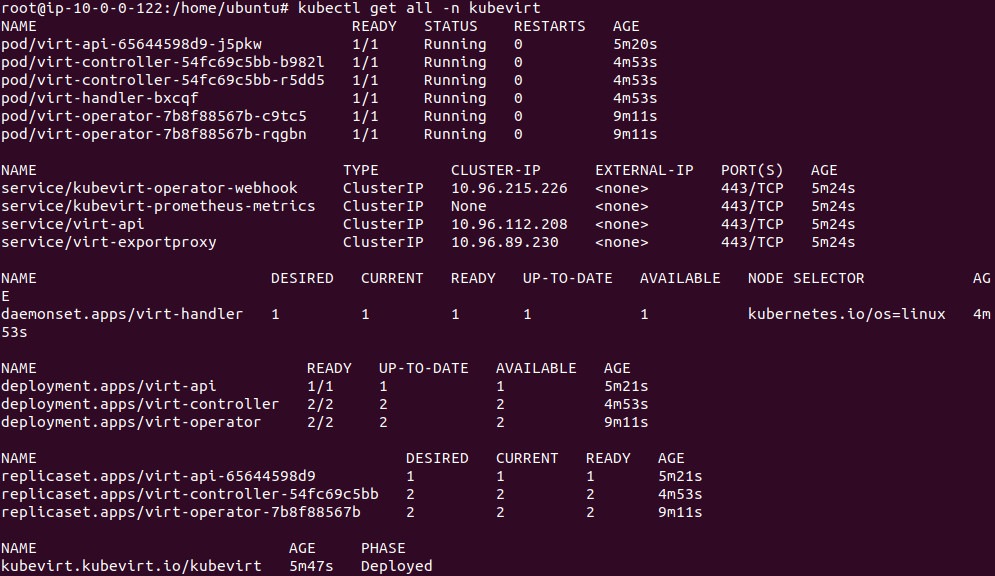This screenshot has height=576, width=995.
Task: Click the command 'kubectl get all -n kubevirt'
Action: 419,8
